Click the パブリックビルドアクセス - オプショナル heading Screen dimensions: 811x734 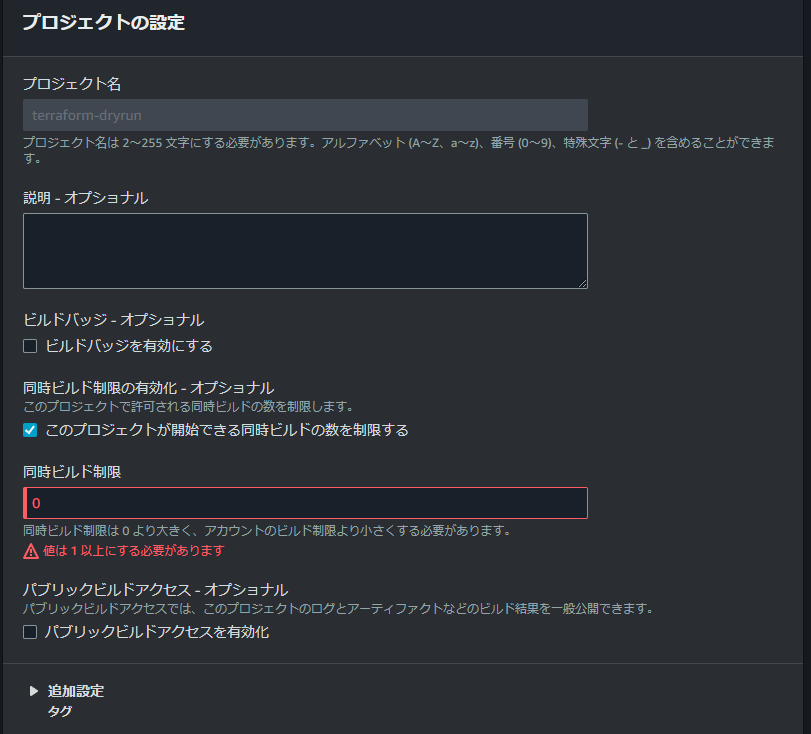click(155, 589)
